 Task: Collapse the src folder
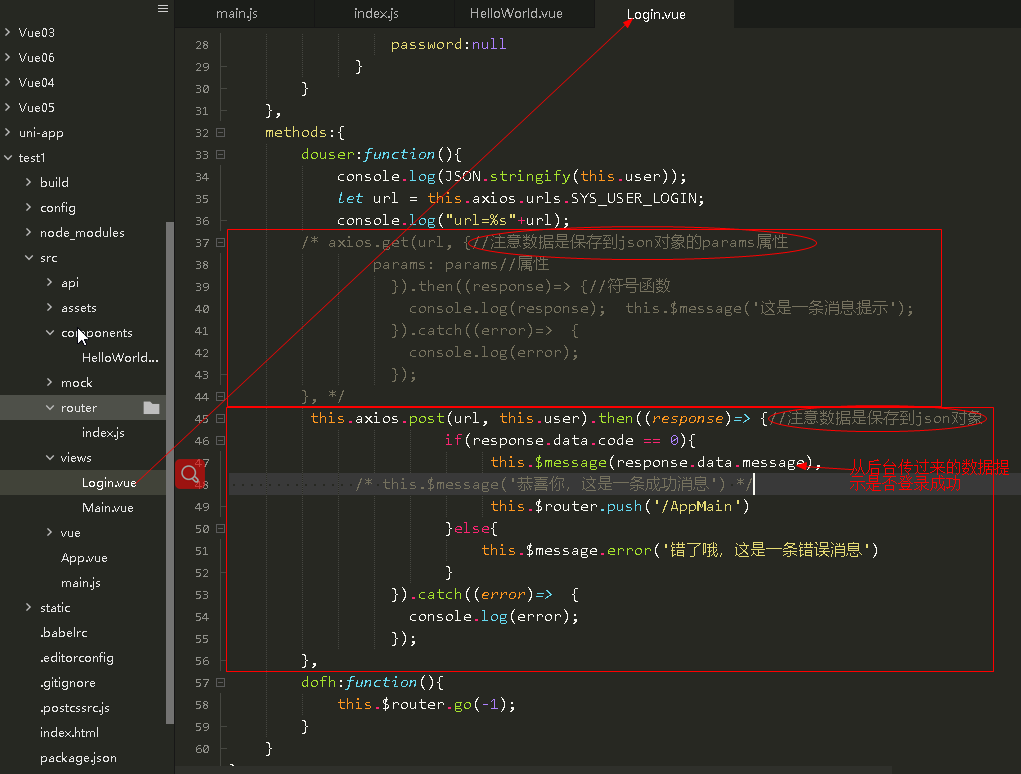click(29, 257)
